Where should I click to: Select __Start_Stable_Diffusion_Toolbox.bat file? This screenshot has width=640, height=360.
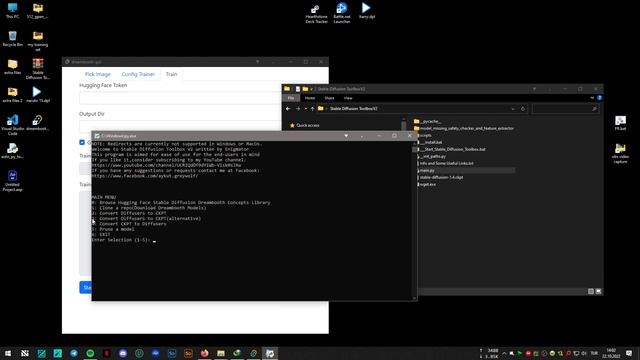452,149
